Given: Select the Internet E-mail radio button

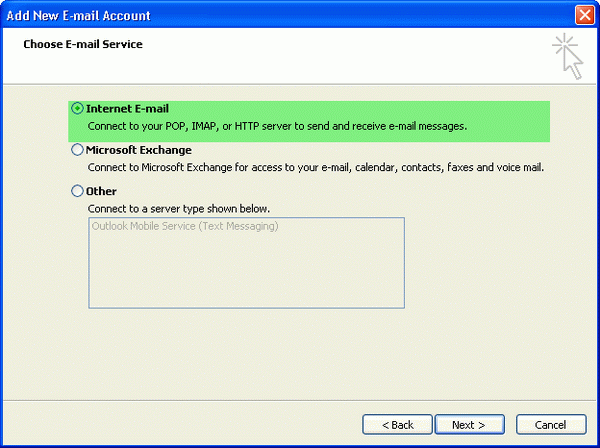Looking at the screenshot, I should (78, 108).
